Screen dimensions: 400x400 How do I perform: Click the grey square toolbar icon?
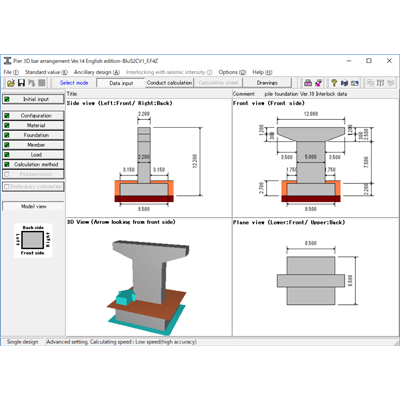click(x=42, y=83)
